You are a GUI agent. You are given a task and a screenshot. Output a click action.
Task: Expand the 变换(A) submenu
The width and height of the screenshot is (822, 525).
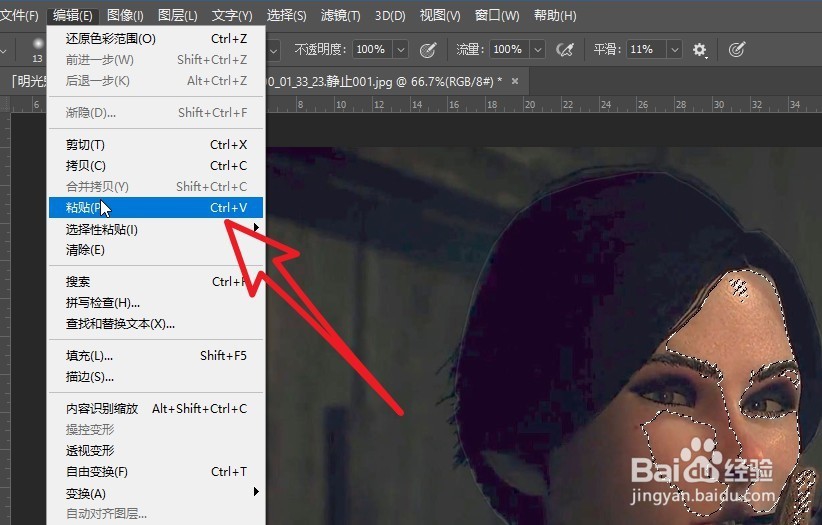pos(156,493)
